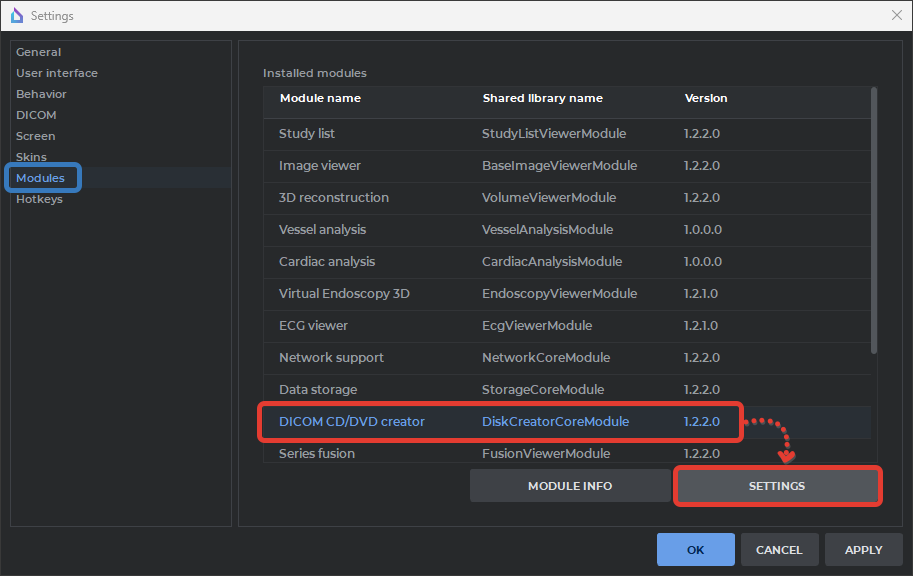Select the Screen settings category

36,136
